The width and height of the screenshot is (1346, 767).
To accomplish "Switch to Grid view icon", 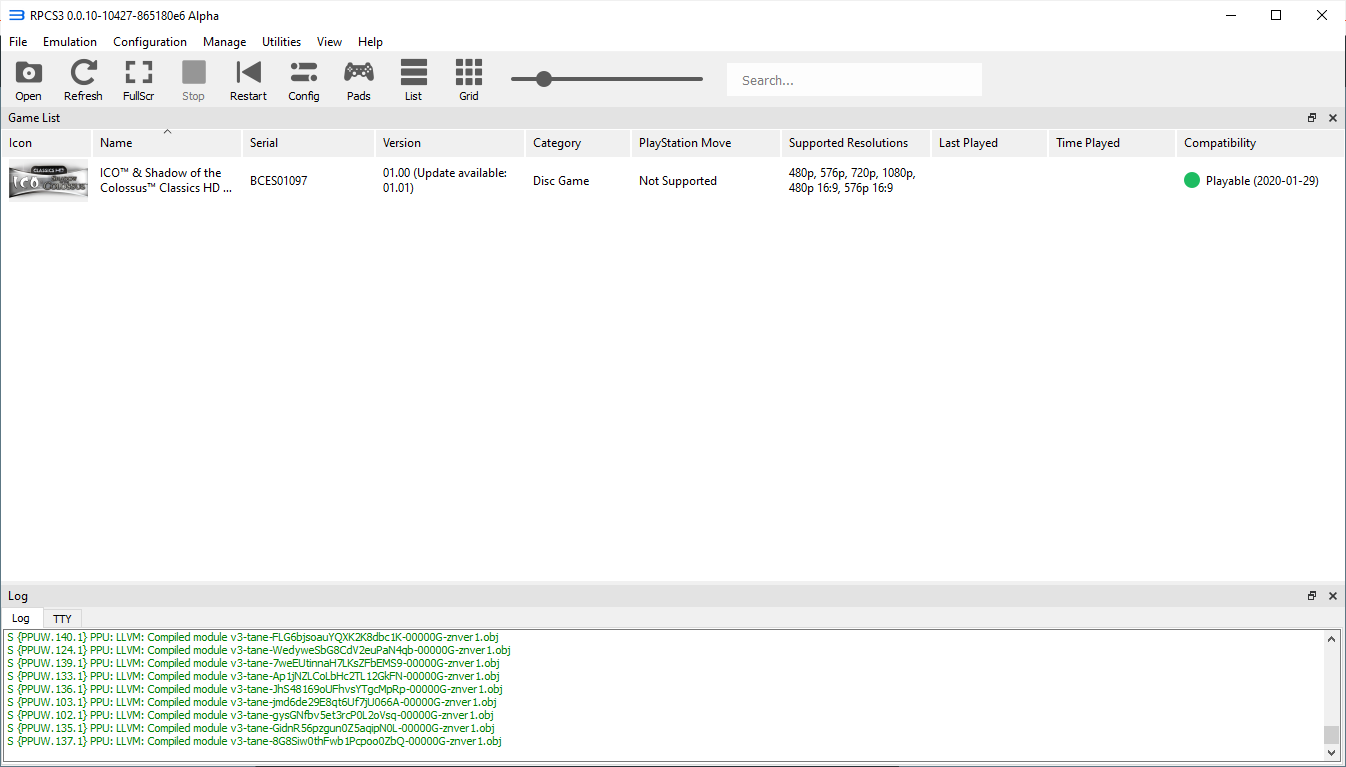I will [469, 80].
